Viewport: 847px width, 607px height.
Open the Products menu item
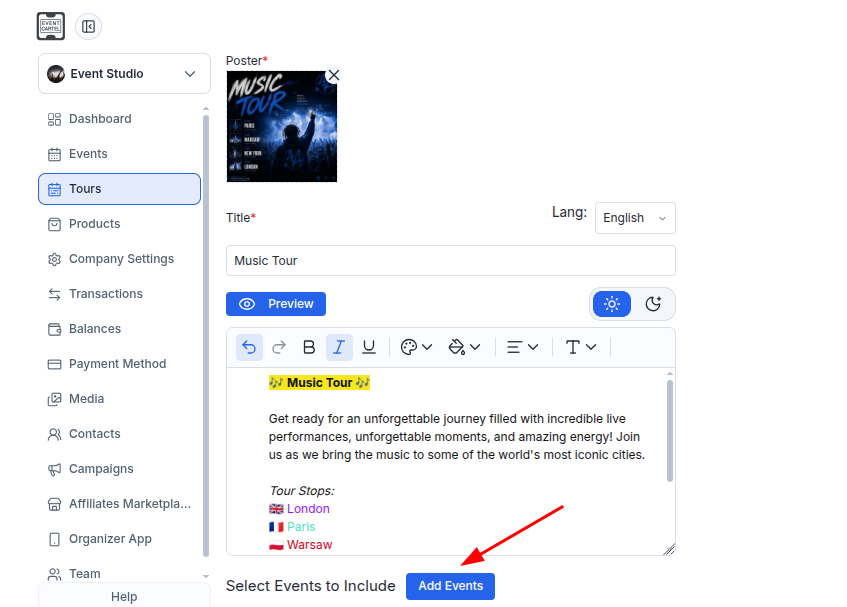(x=119, y=224)
